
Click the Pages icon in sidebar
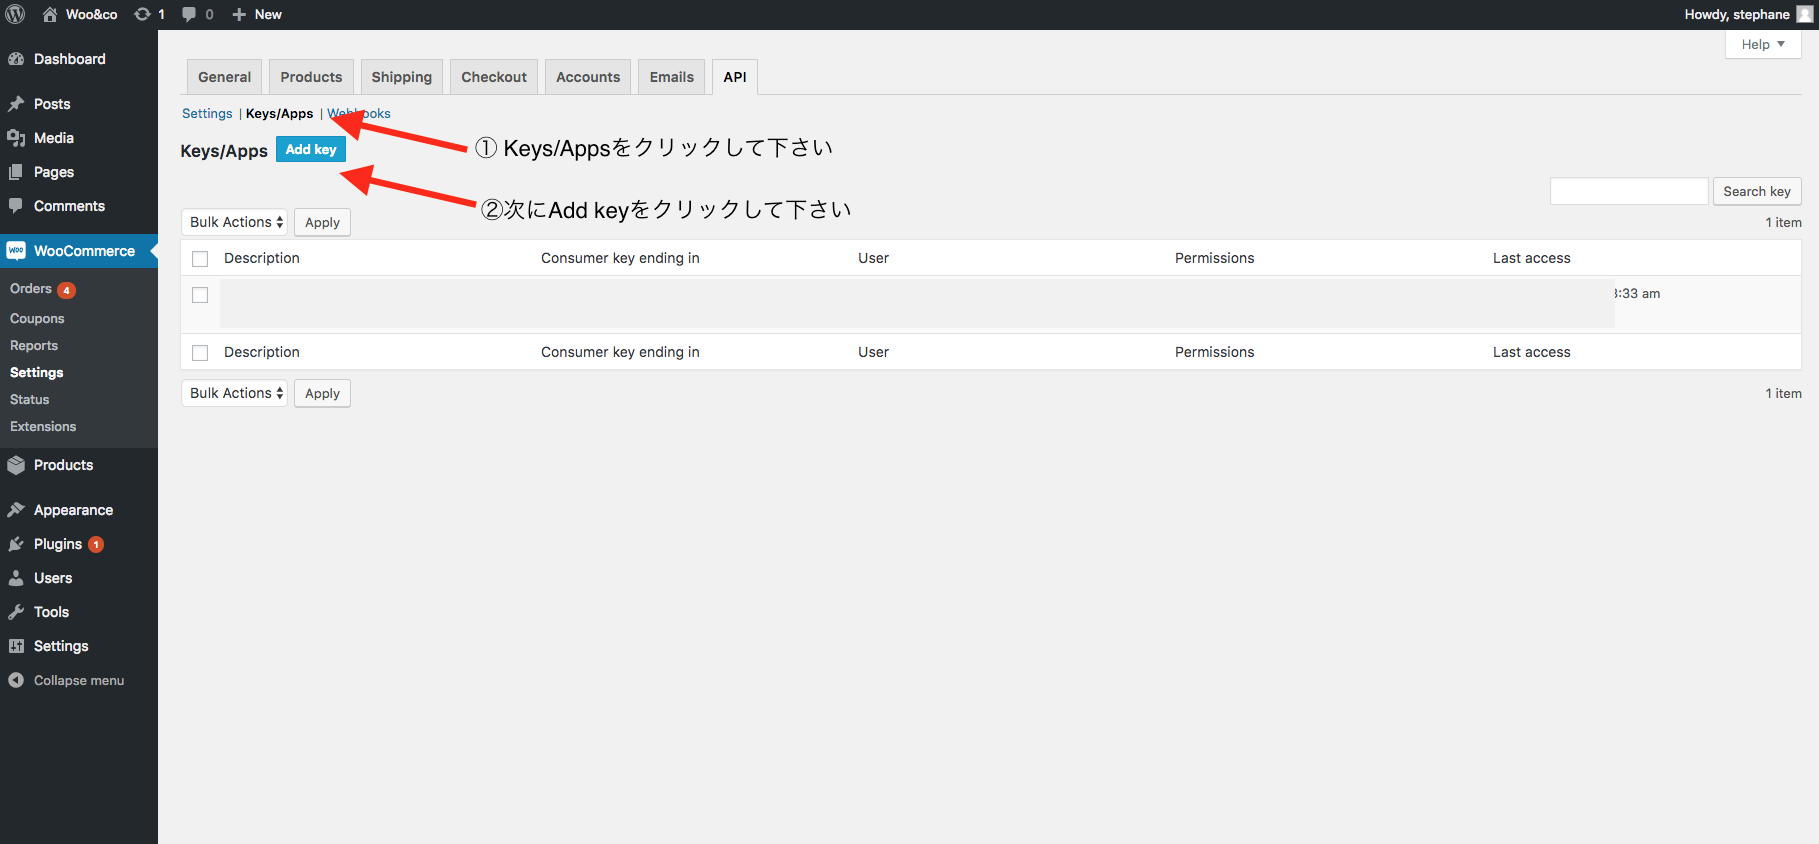[16, 172]
